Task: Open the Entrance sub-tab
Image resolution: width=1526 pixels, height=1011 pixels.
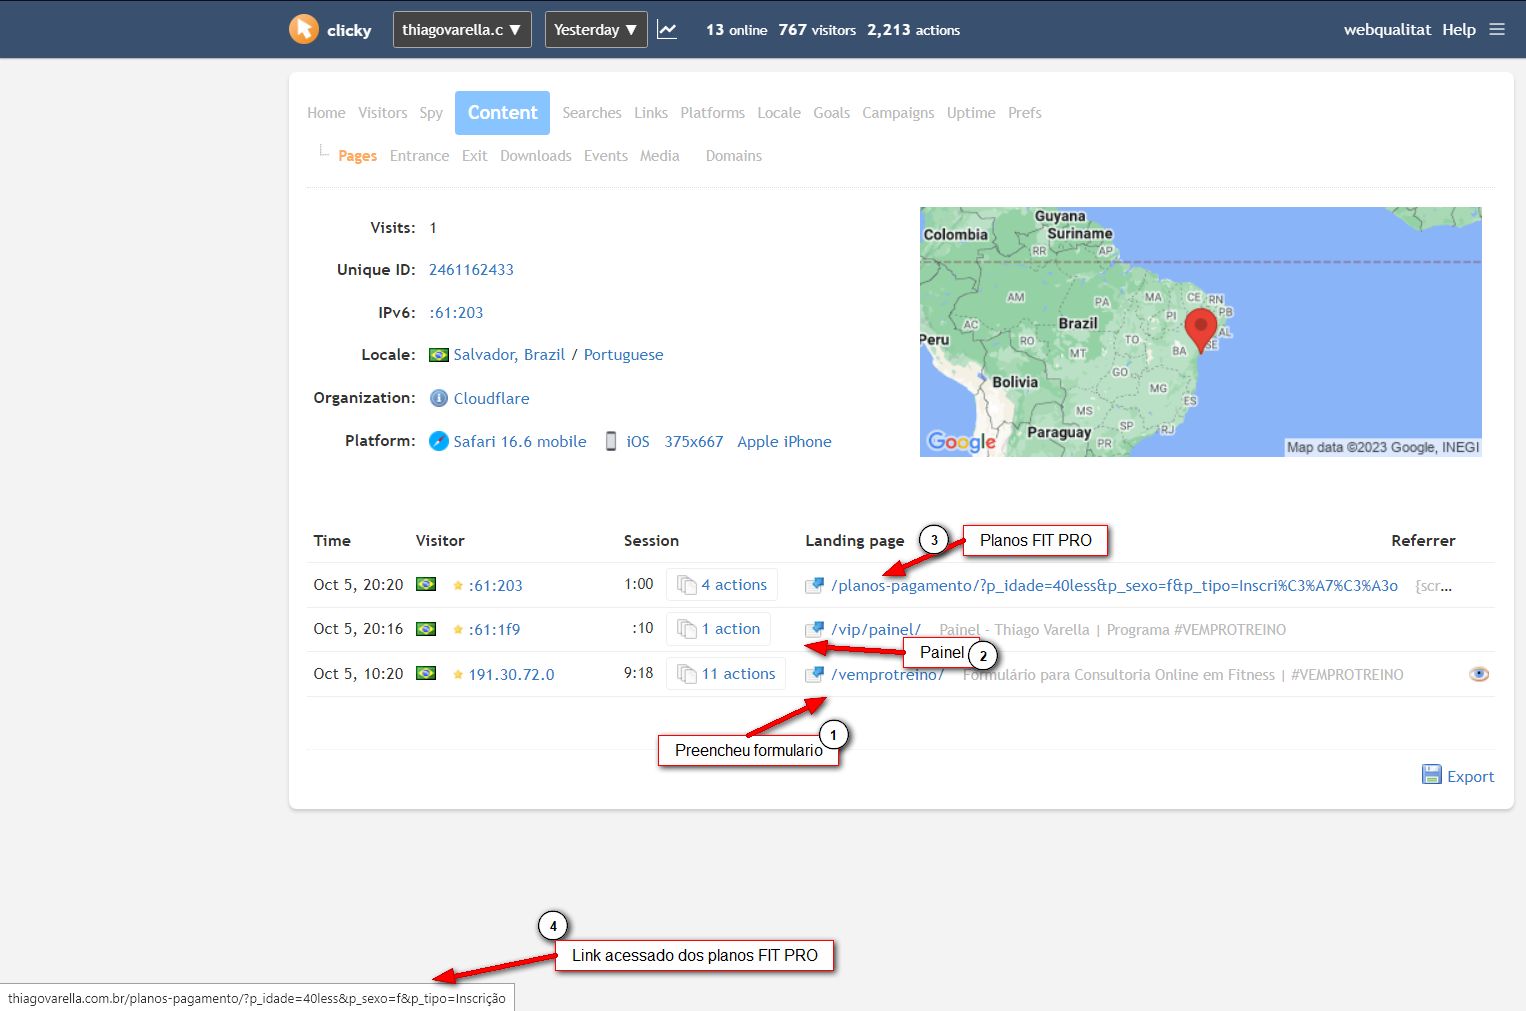Action: click(x=419, y=156)
